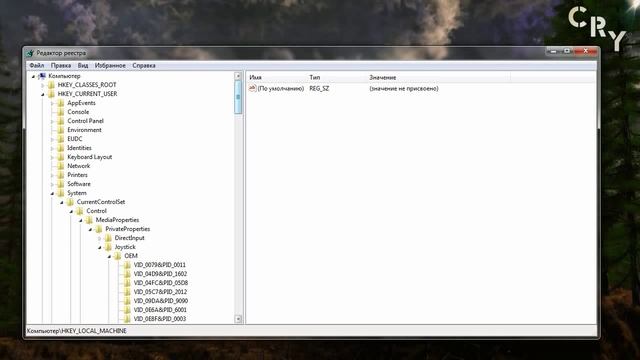
Task: Maximize the Registry Editor window
Action: coord(567,51)
